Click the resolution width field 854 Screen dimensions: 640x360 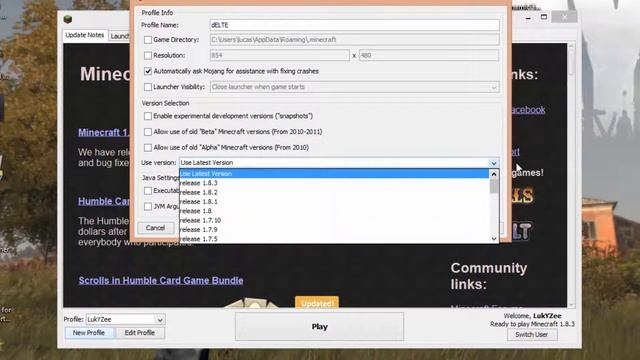(x=280, y=56)
